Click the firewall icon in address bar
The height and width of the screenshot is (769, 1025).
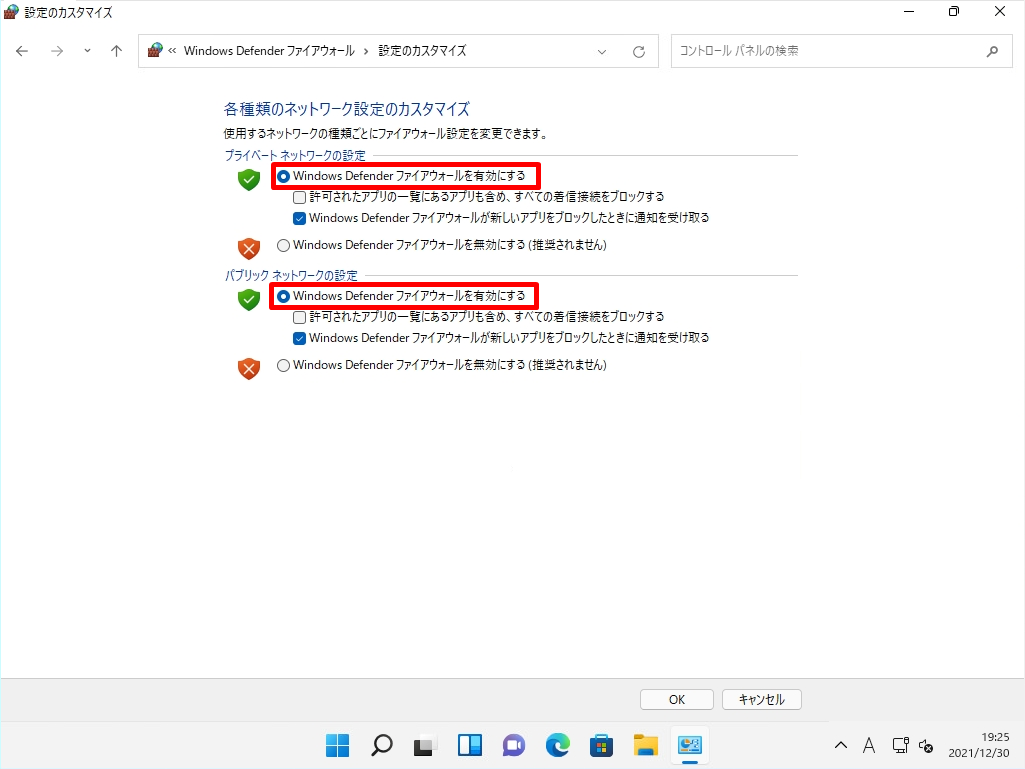click(155, 50)
